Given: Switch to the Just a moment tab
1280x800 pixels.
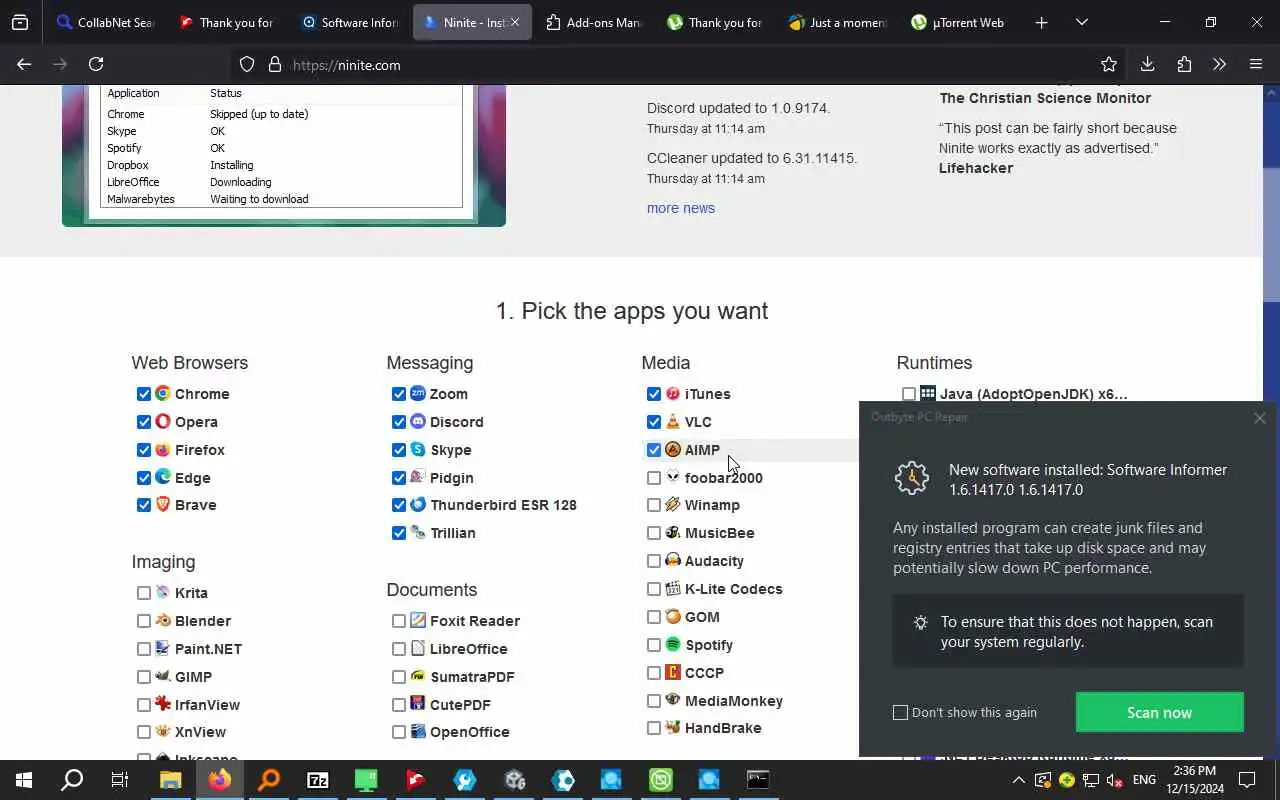Looking at the screenshot, I should pyautogui.click(x=838, y=22).
